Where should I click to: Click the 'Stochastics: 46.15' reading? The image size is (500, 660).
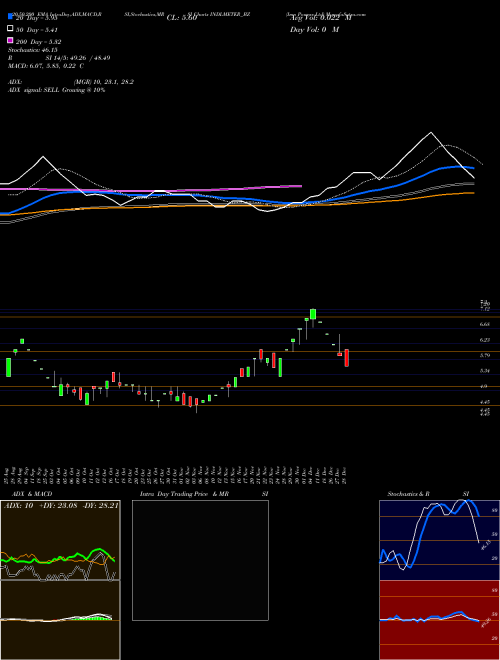click(x=32, y=50)
